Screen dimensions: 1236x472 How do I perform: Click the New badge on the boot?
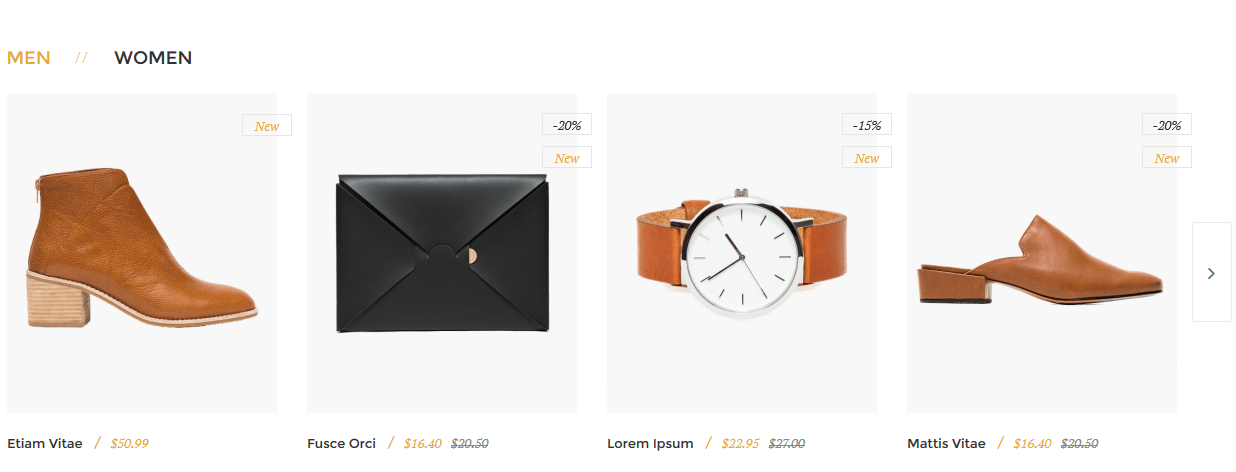[x=267, y=126]
